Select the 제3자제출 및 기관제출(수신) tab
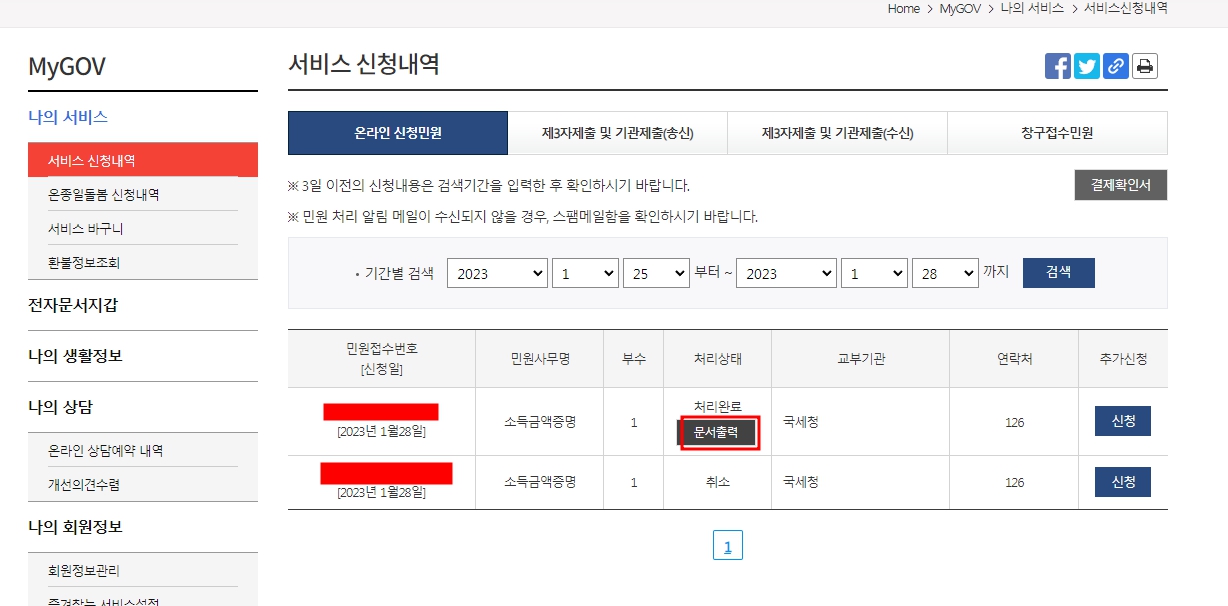The height and width of the screenshot is (606, 1228). [x=837, y=132]
